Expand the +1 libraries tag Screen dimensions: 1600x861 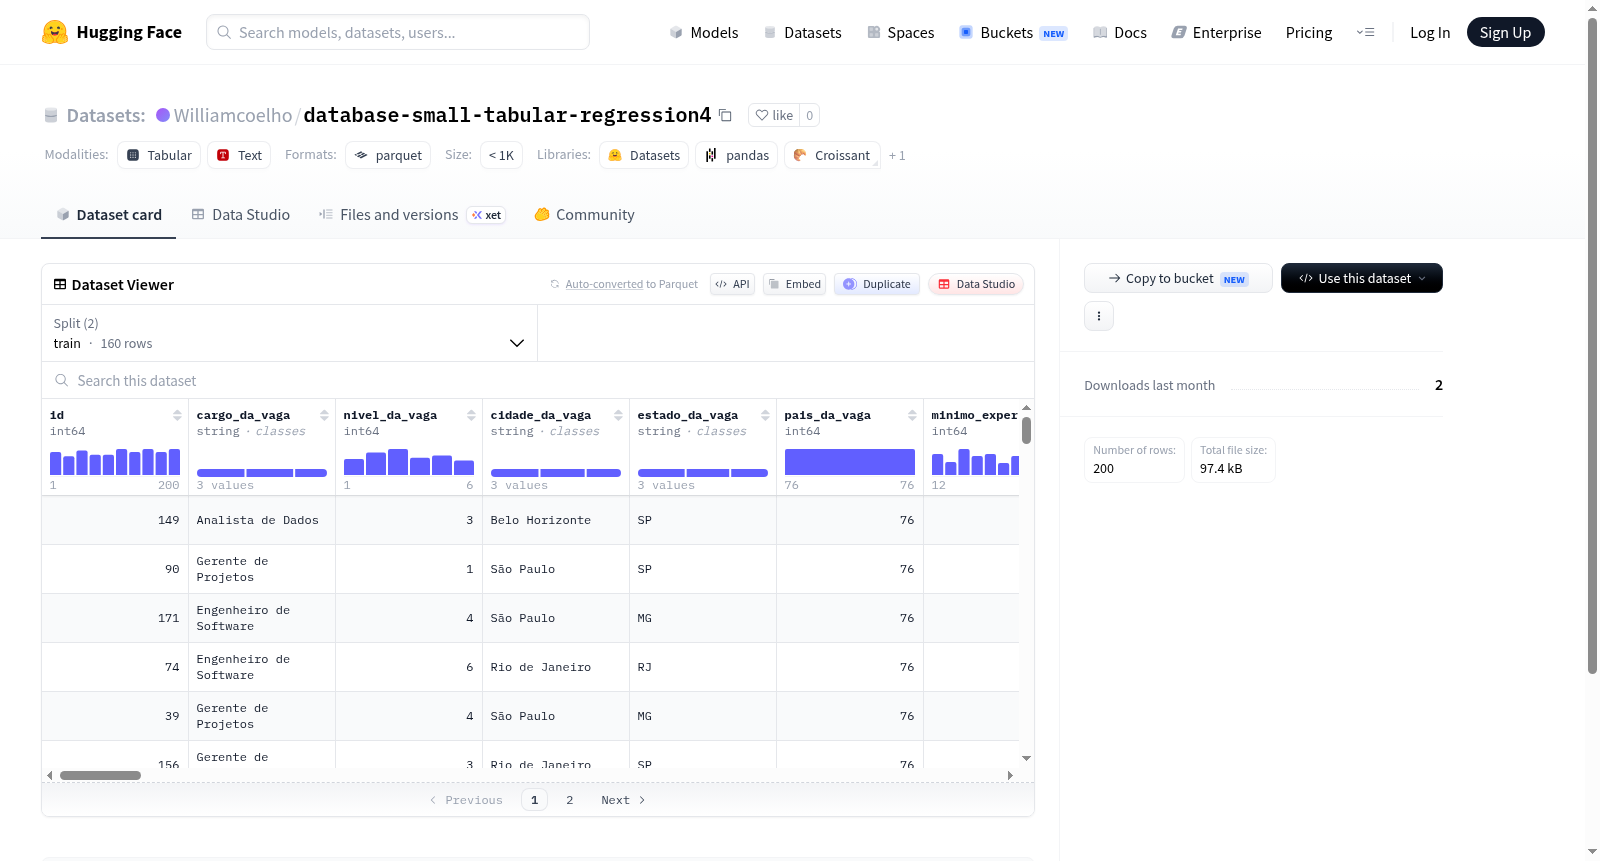897,156
